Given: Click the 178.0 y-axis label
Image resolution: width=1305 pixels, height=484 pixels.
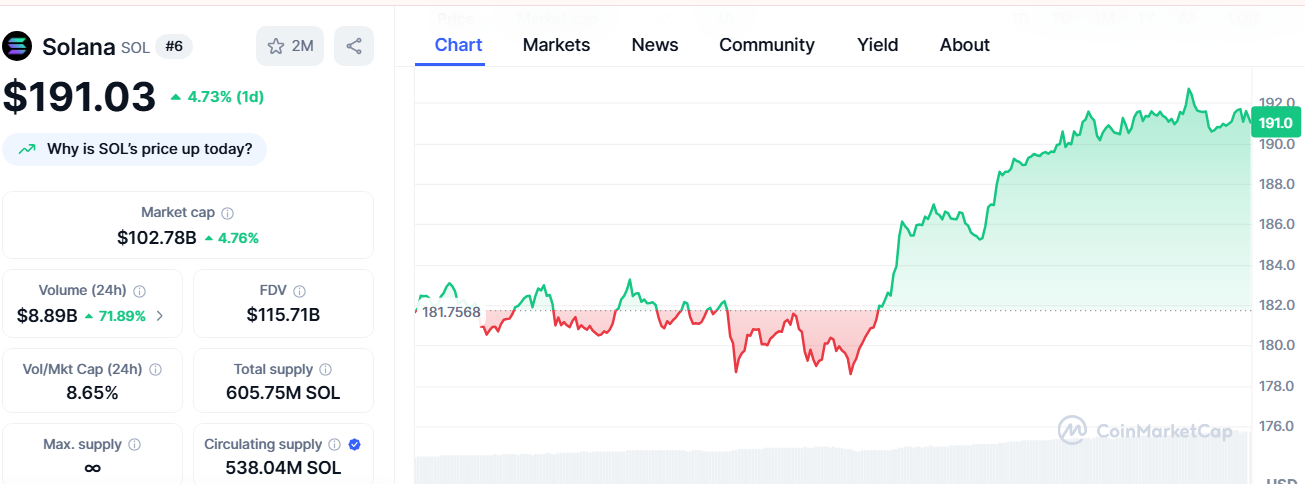Looking at the screenshot, I should (1277, 386).
